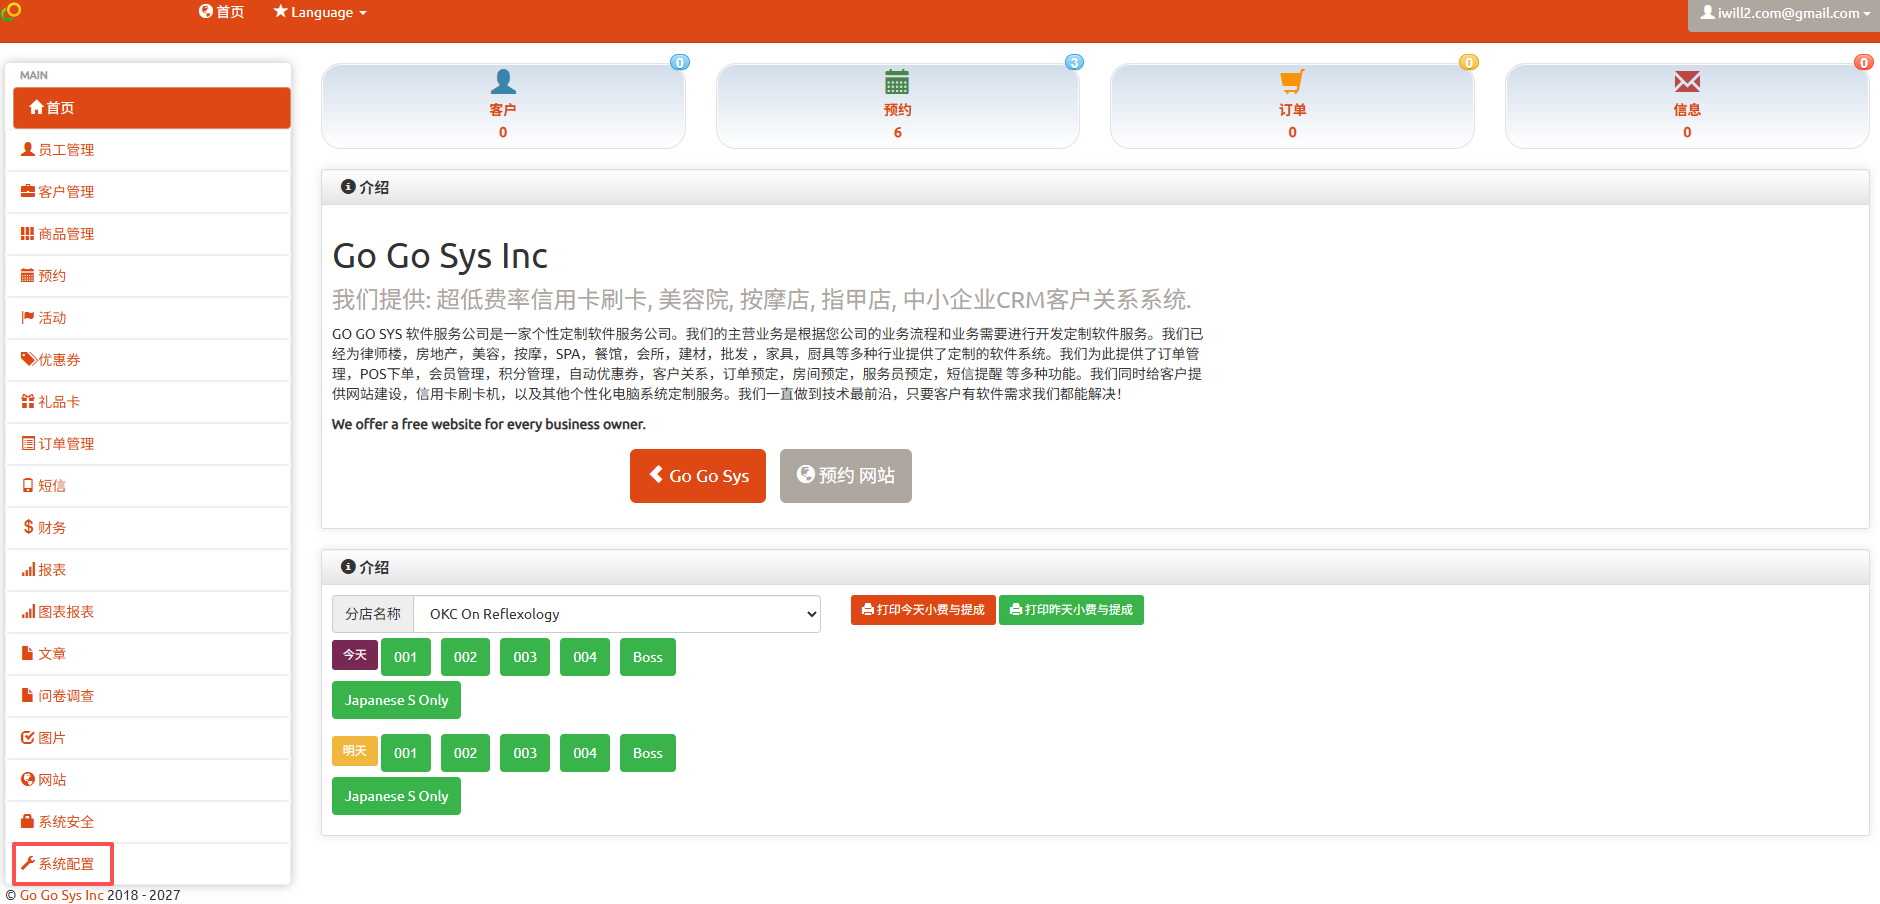Click 打印今天小费与提成 button
1880x904 pixels.
tap(923, 610)
